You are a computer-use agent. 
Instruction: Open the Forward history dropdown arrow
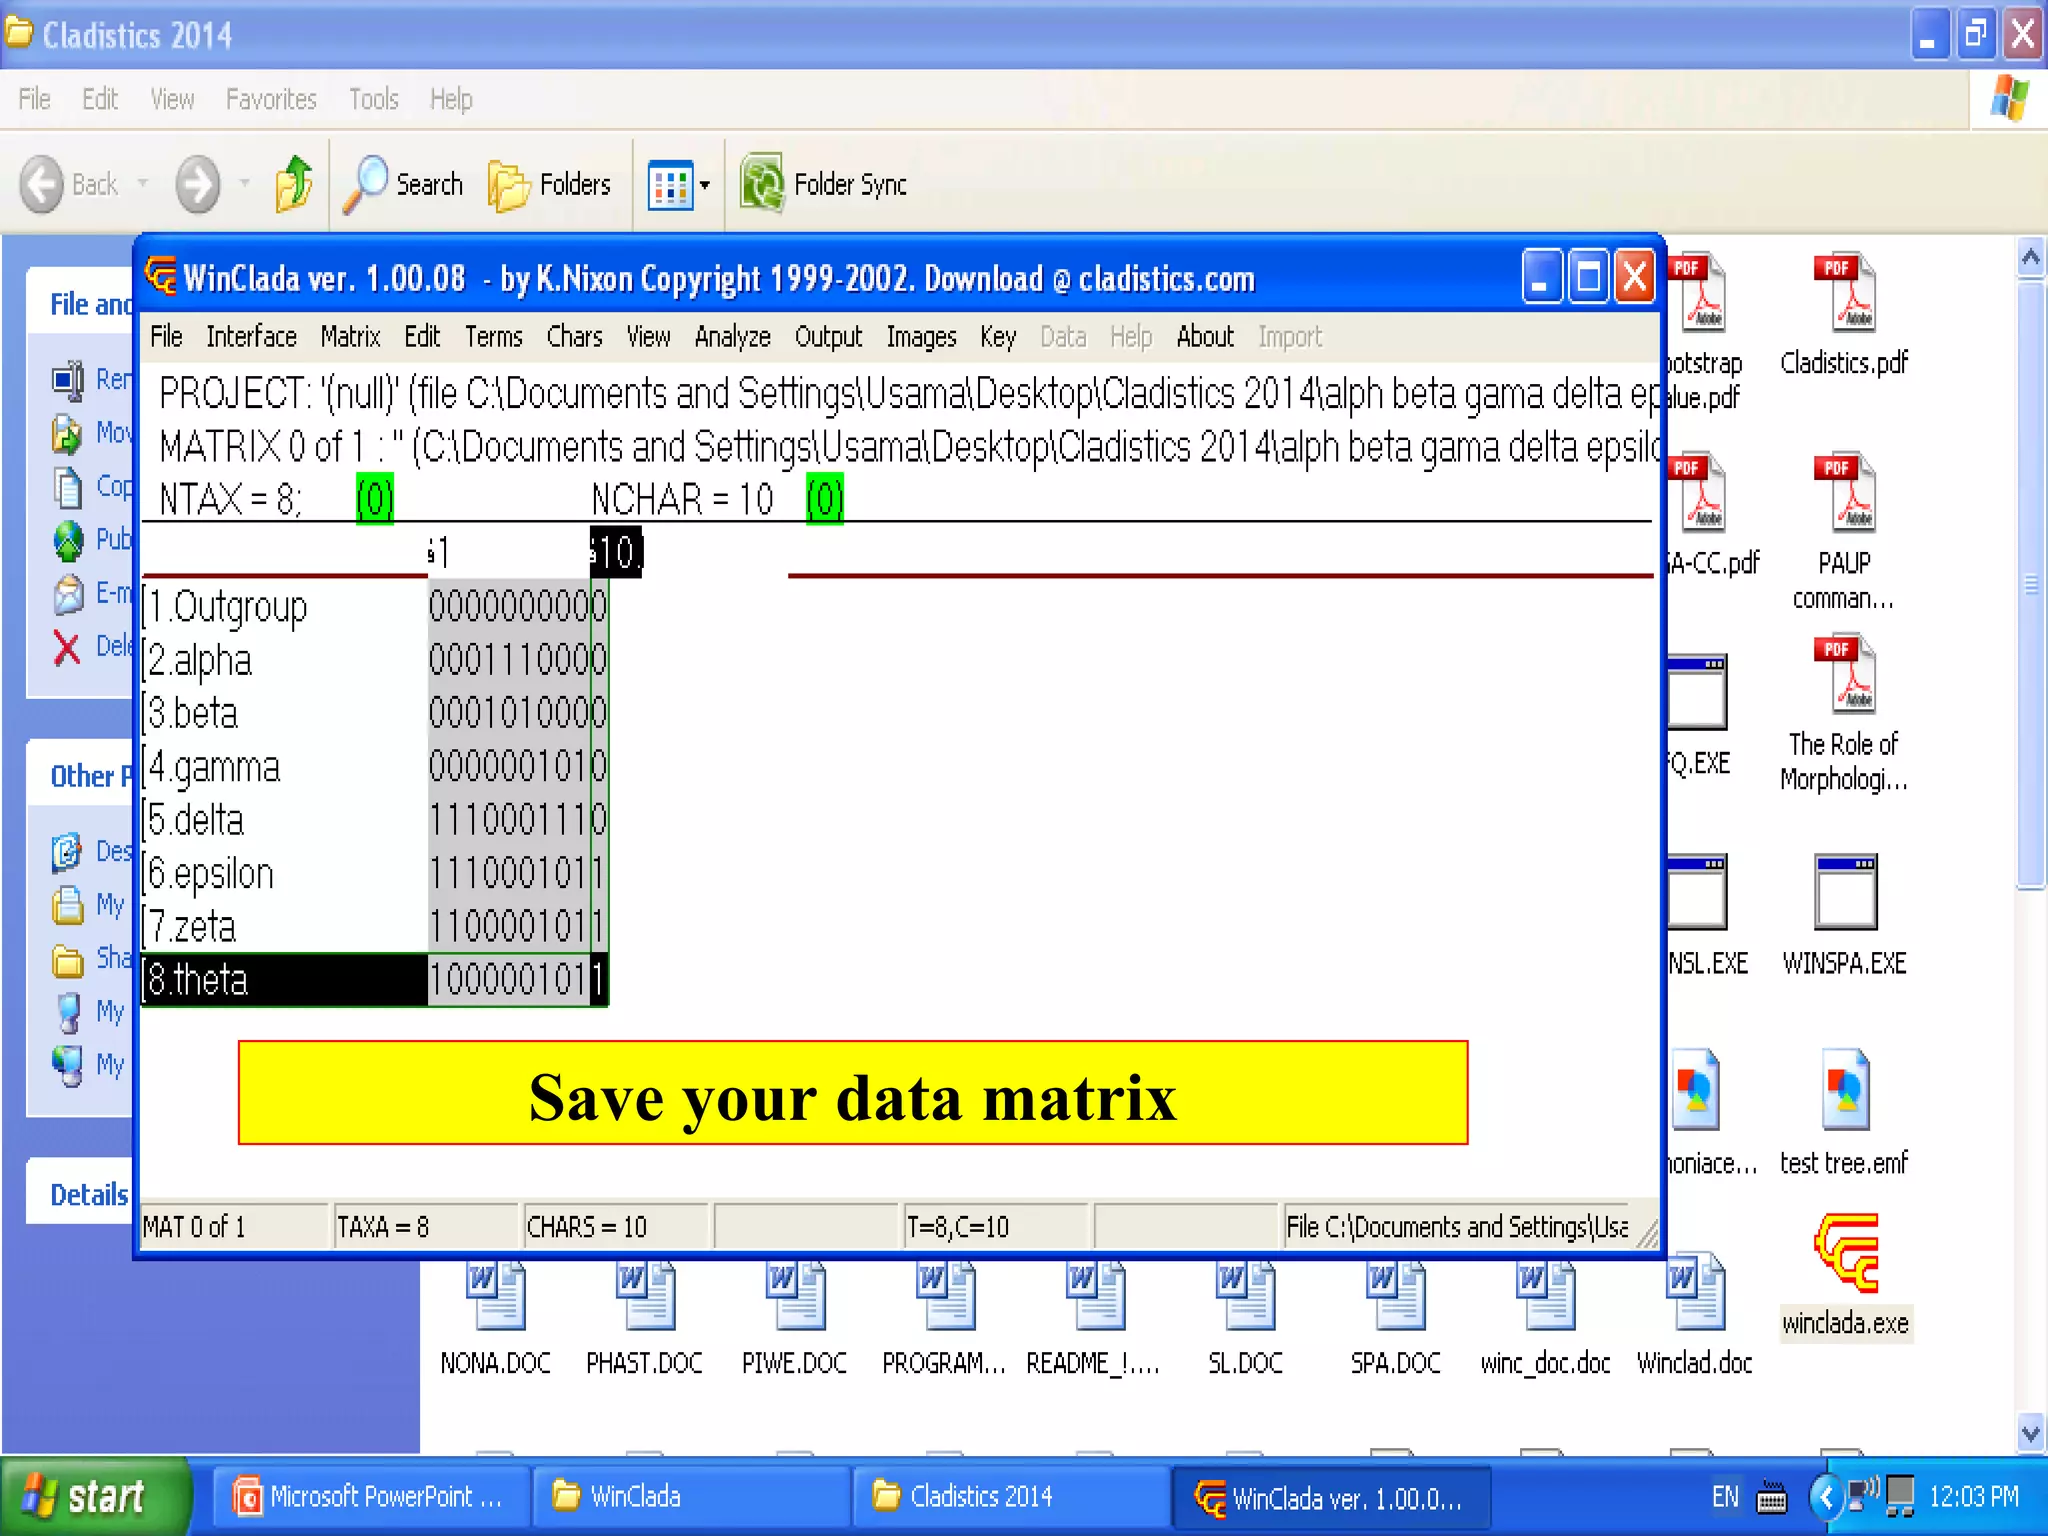[x=244, y=184]
